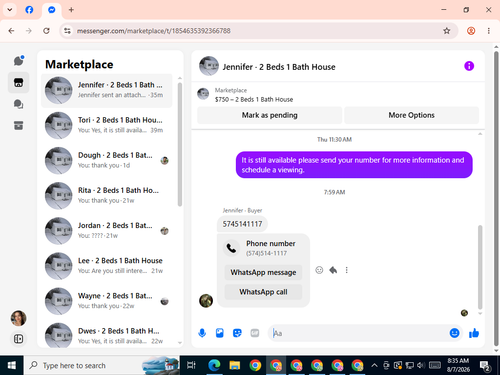Switch to the Facebook tab
Screen dimensions: 500x375
[x=29, y=10]
